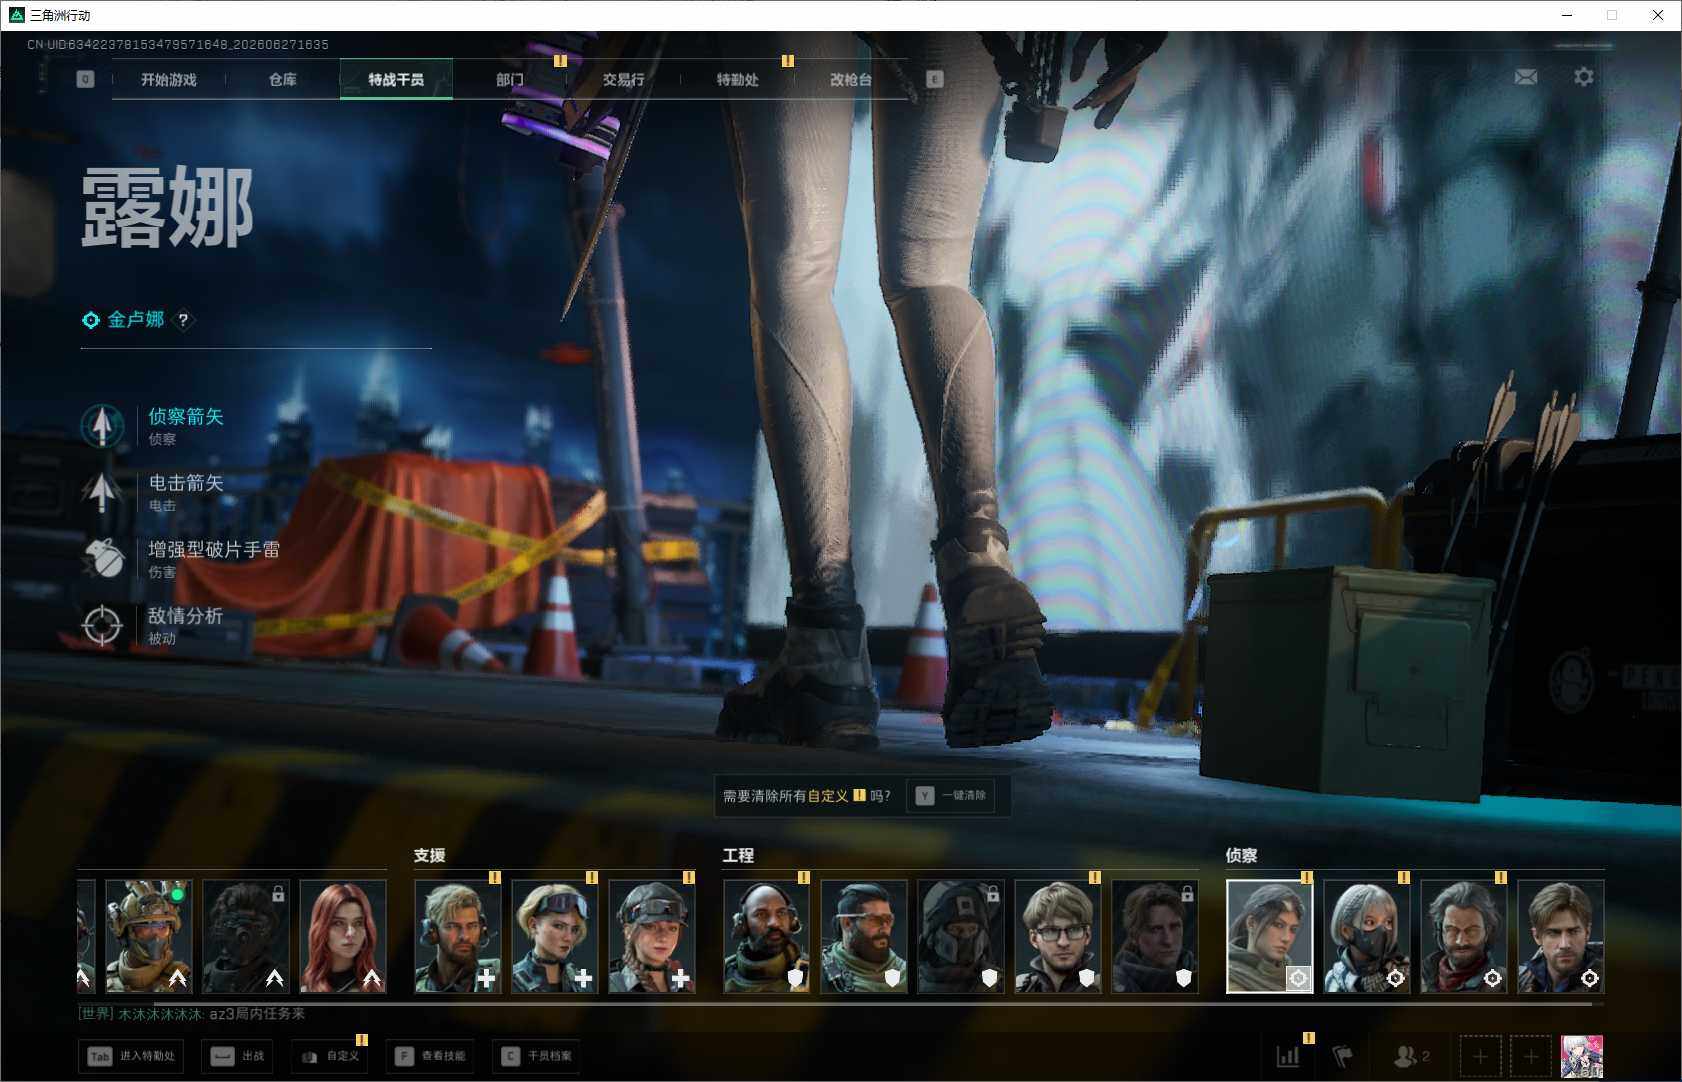Click 干员档案 button
1682x1082 pixels.
click(536, 1056)
